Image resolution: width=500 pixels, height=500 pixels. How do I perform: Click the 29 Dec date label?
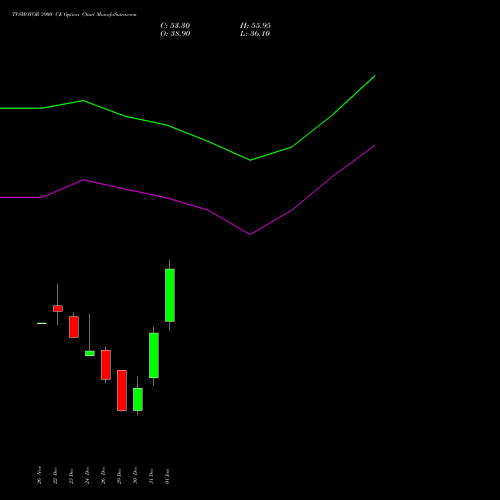click(x=119, y=475)
